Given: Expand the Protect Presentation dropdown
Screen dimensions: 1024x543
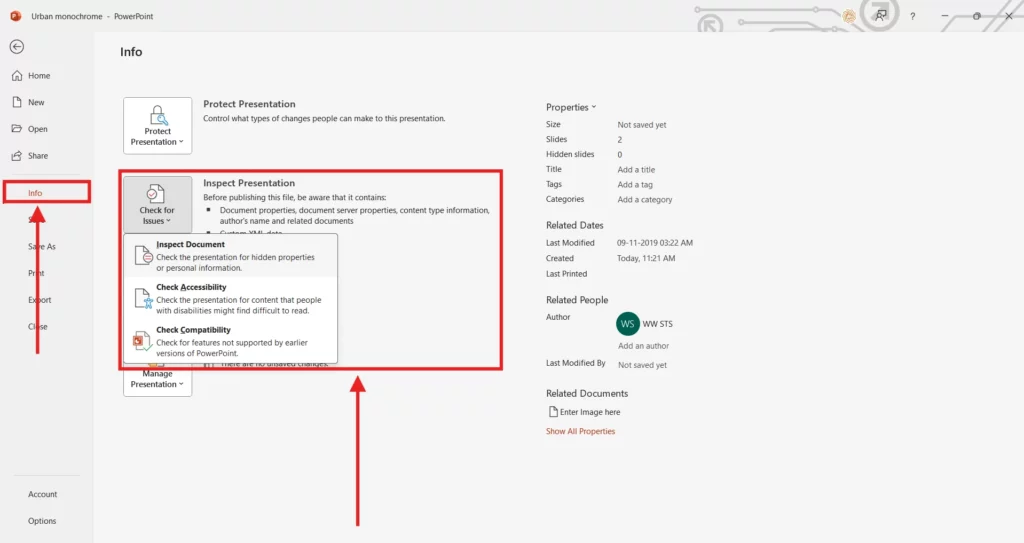Looking at the screenshot, I should 158,125.
